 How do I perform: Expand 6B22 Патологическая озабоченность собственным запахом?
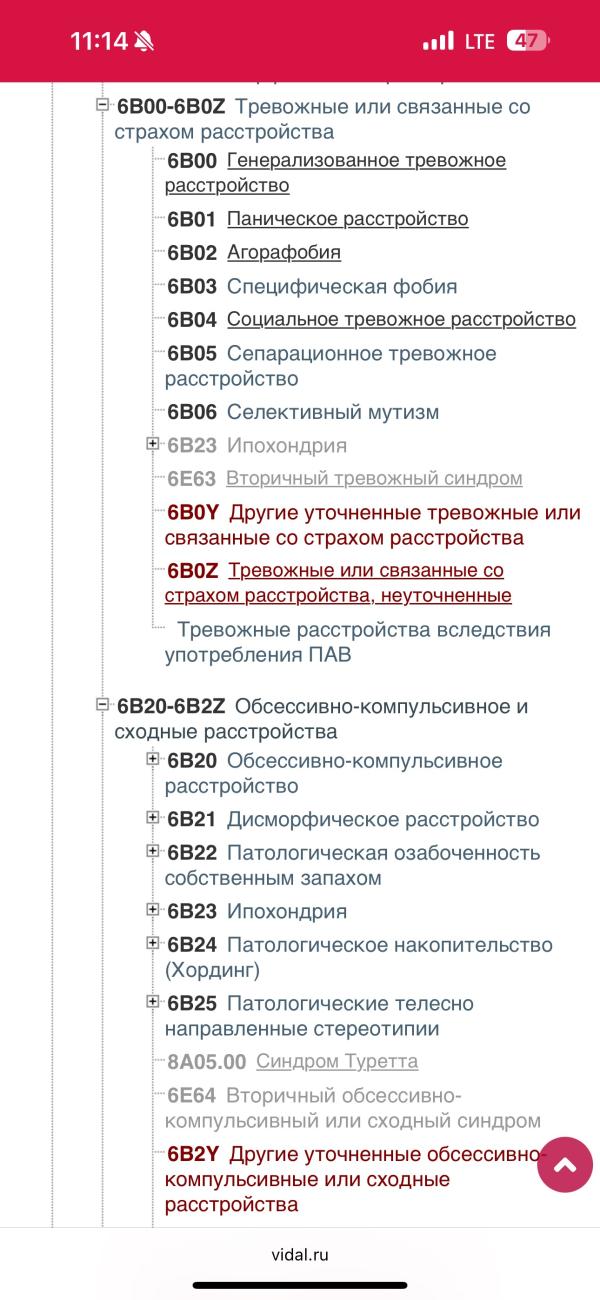153,851
